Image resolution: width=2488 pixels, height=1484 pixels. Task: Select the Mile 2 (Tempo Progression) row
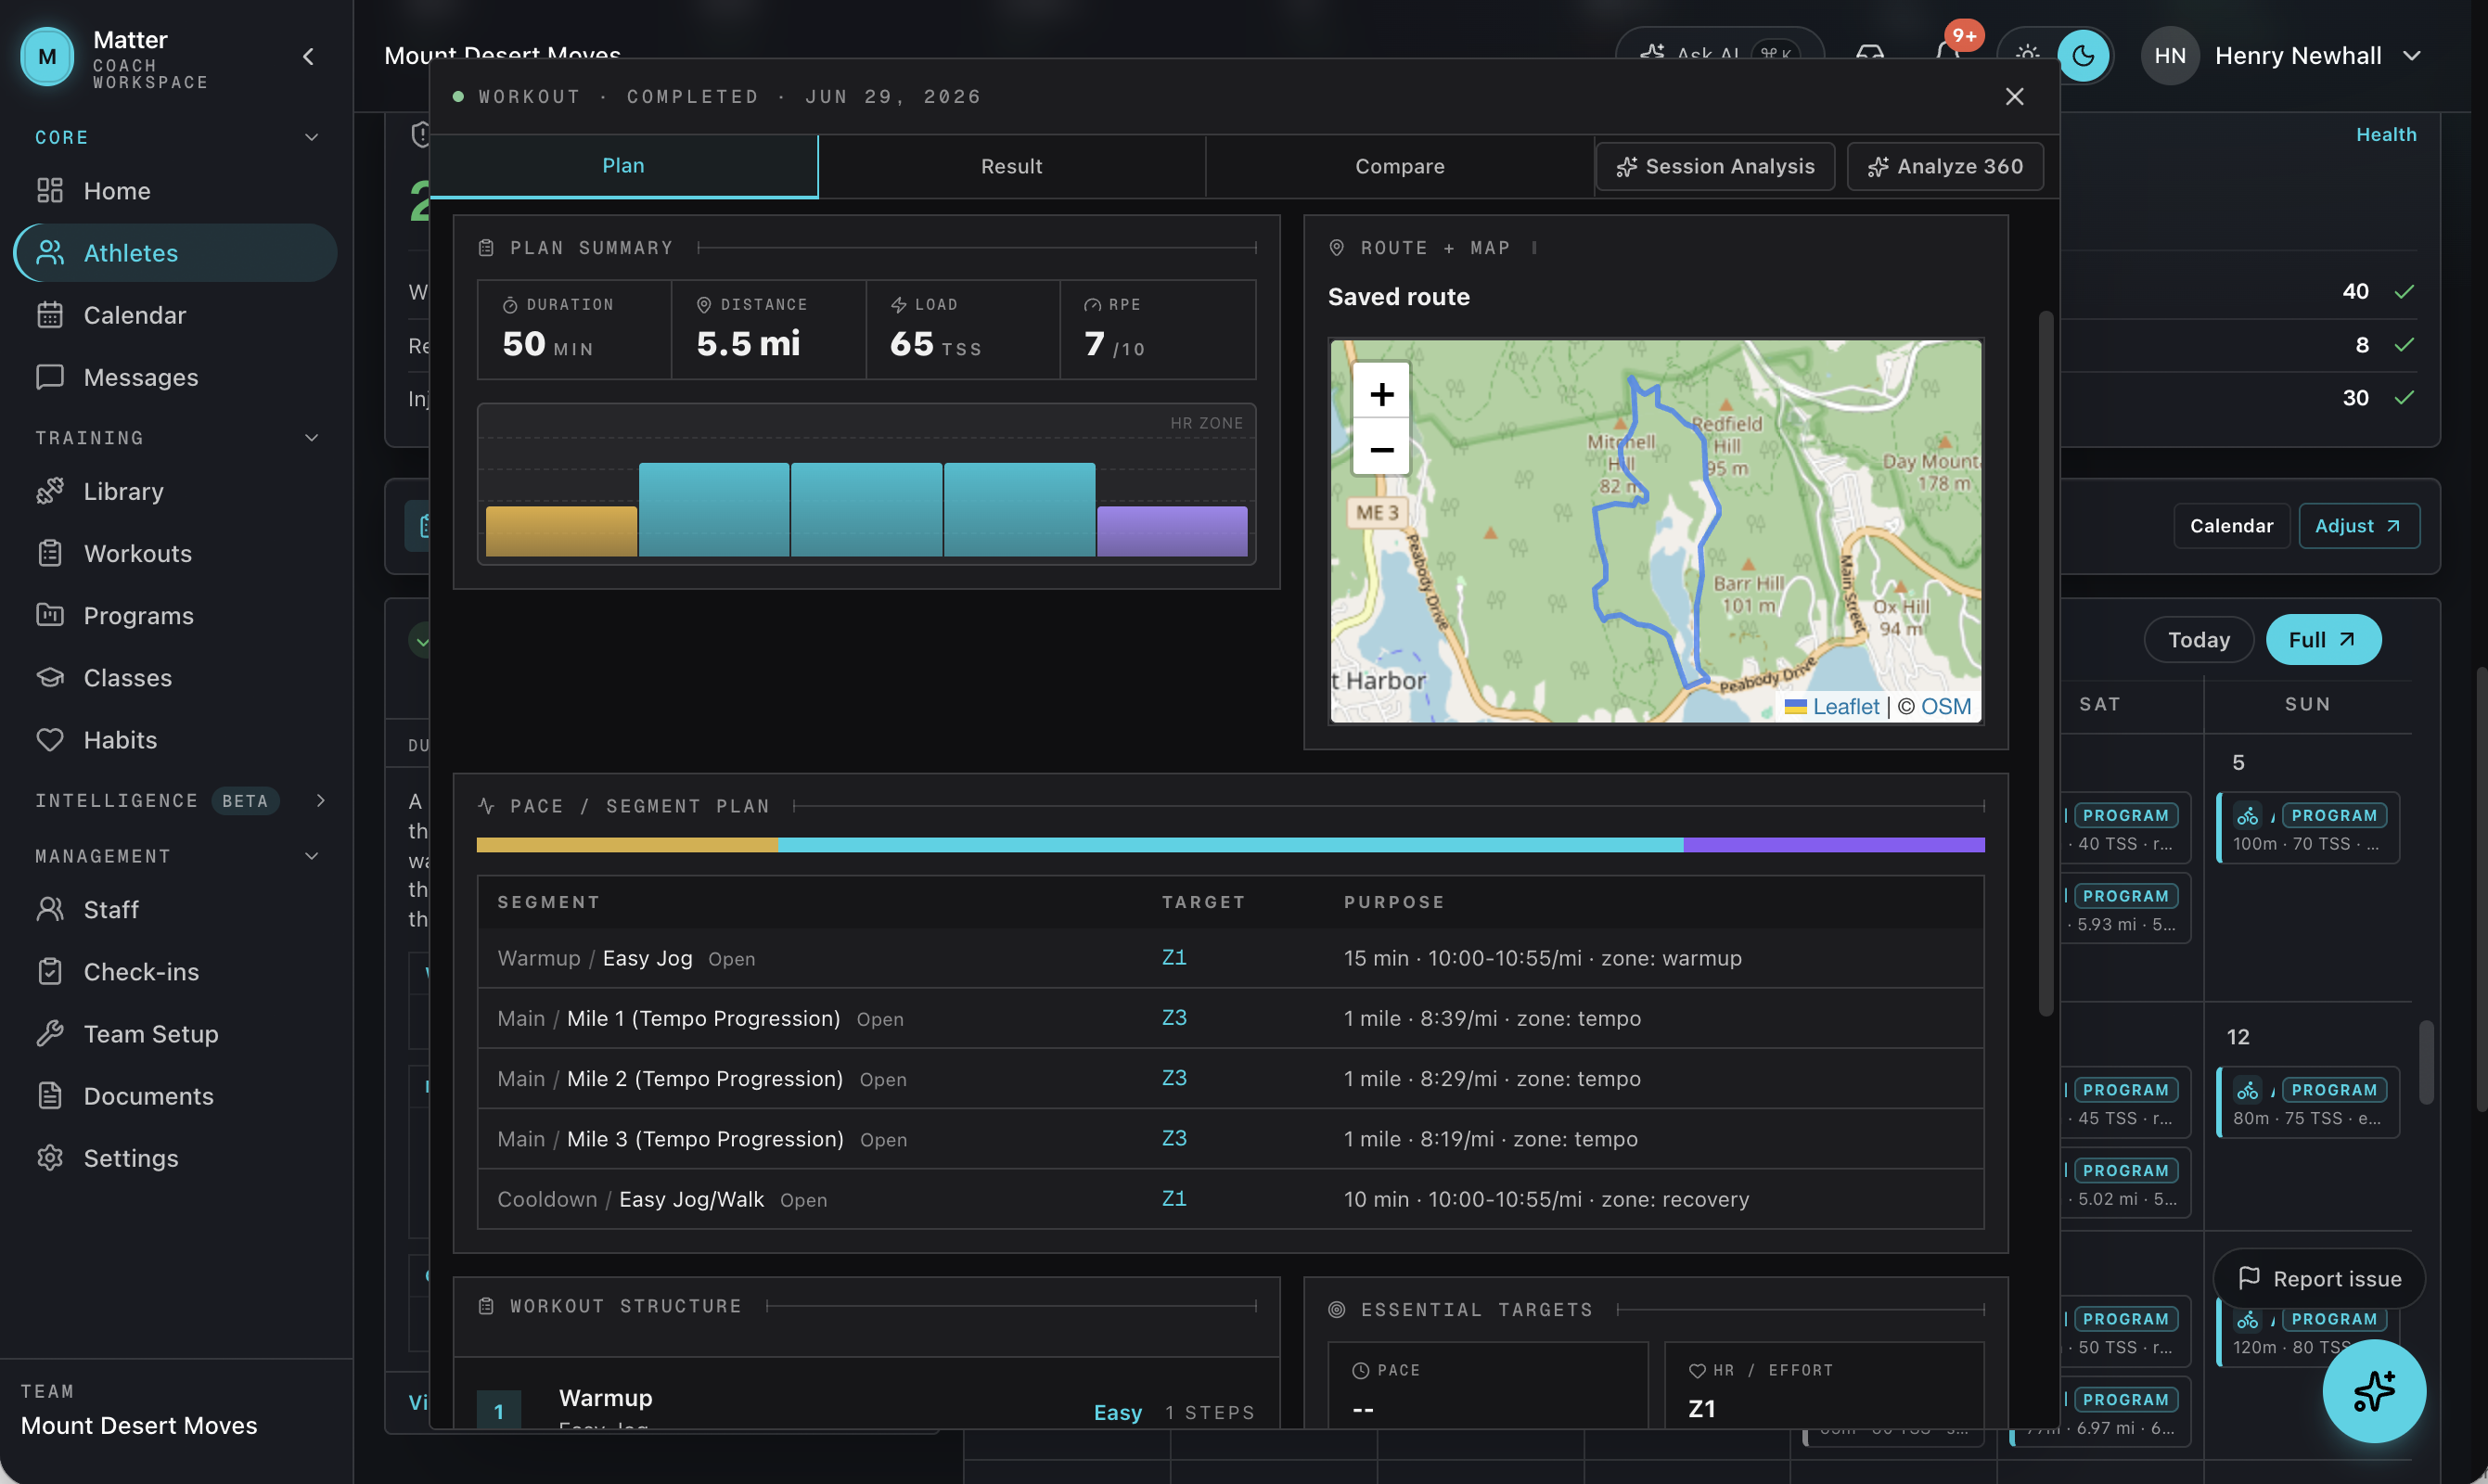(x=1230, y=1078)
